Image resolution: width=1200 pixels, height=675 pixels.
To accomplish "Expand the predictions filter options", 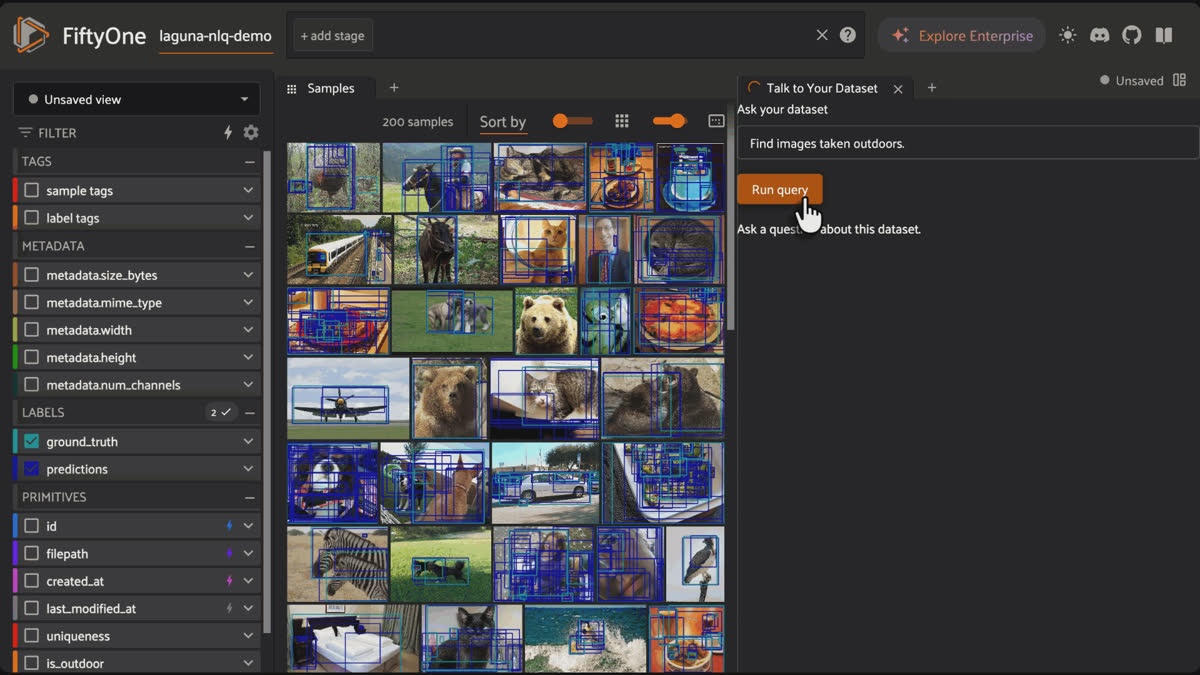I will (x=248, y=469).
